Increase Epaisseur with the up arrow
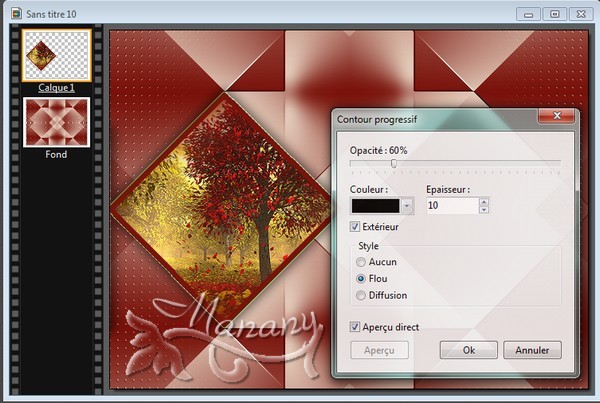600x403 pixels. 484,202
